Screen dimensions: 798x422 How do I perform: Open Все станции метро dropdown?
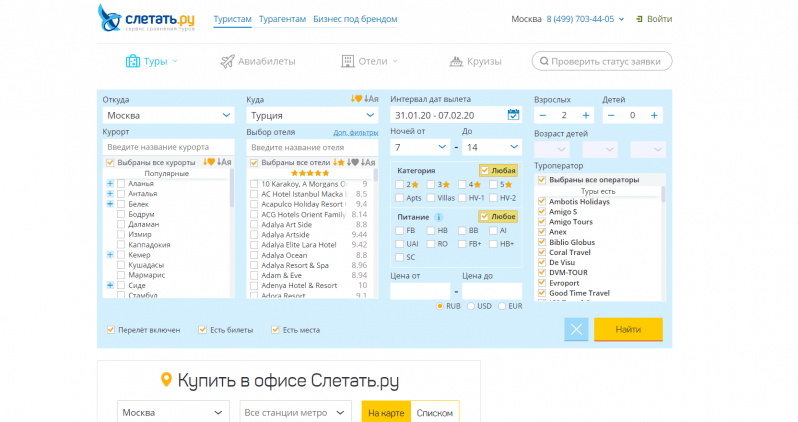tap(296, 412)
